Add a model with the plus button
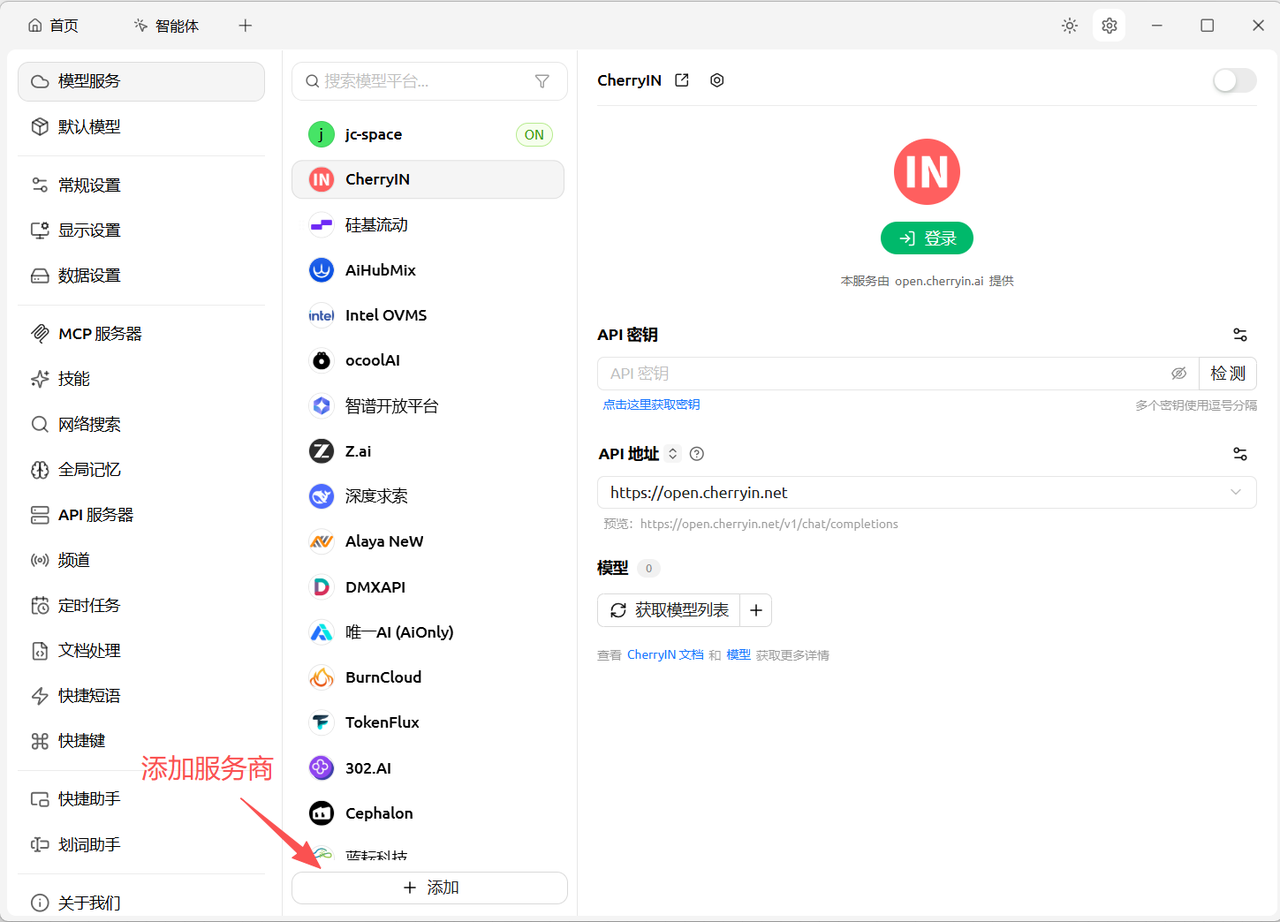The width and height of the screenshot is (1280, 922). (756, 610)
